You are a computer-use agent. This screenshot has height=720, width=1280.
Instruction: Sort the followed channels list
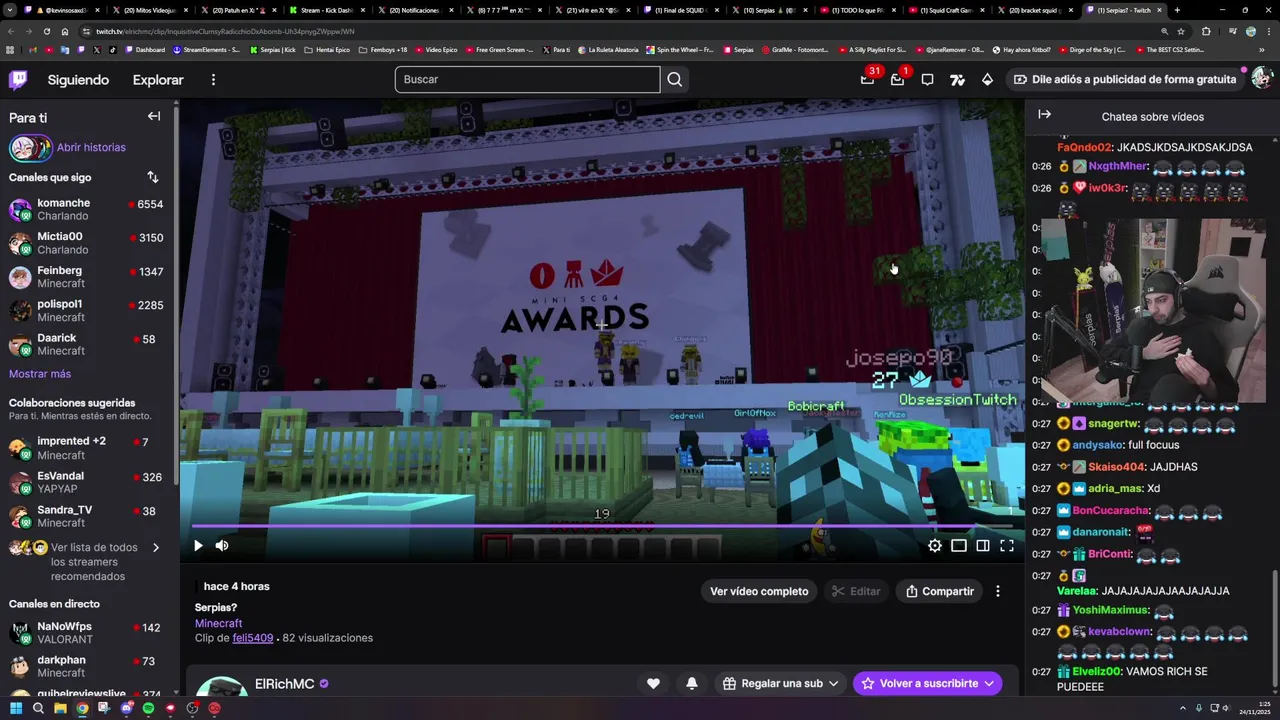click(x=153, y=177)
